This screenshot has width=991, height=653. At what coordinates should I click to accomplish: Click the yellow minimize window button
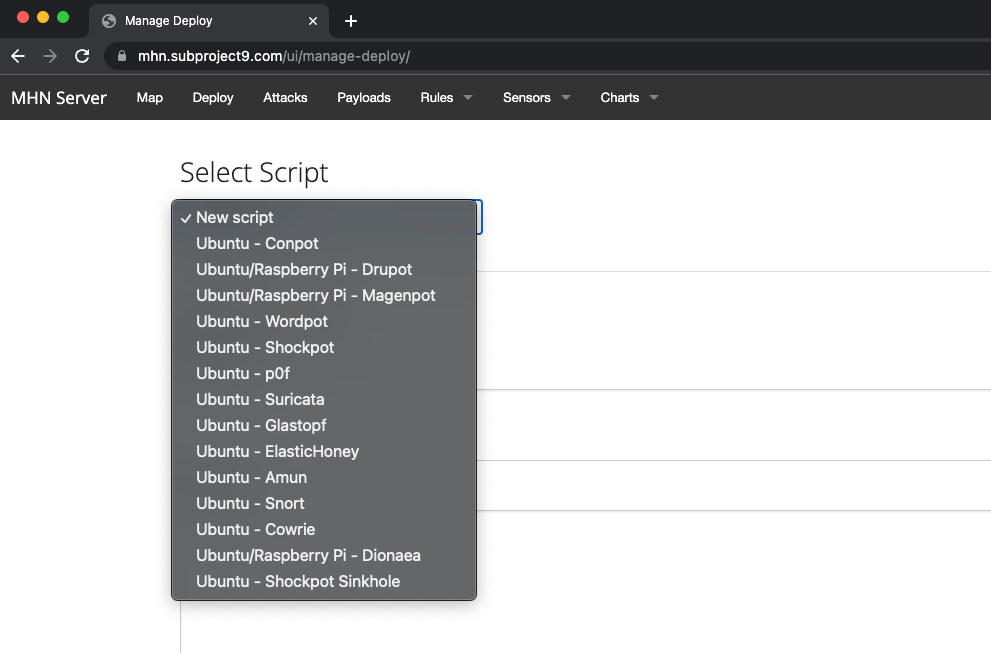click(43, 17)
